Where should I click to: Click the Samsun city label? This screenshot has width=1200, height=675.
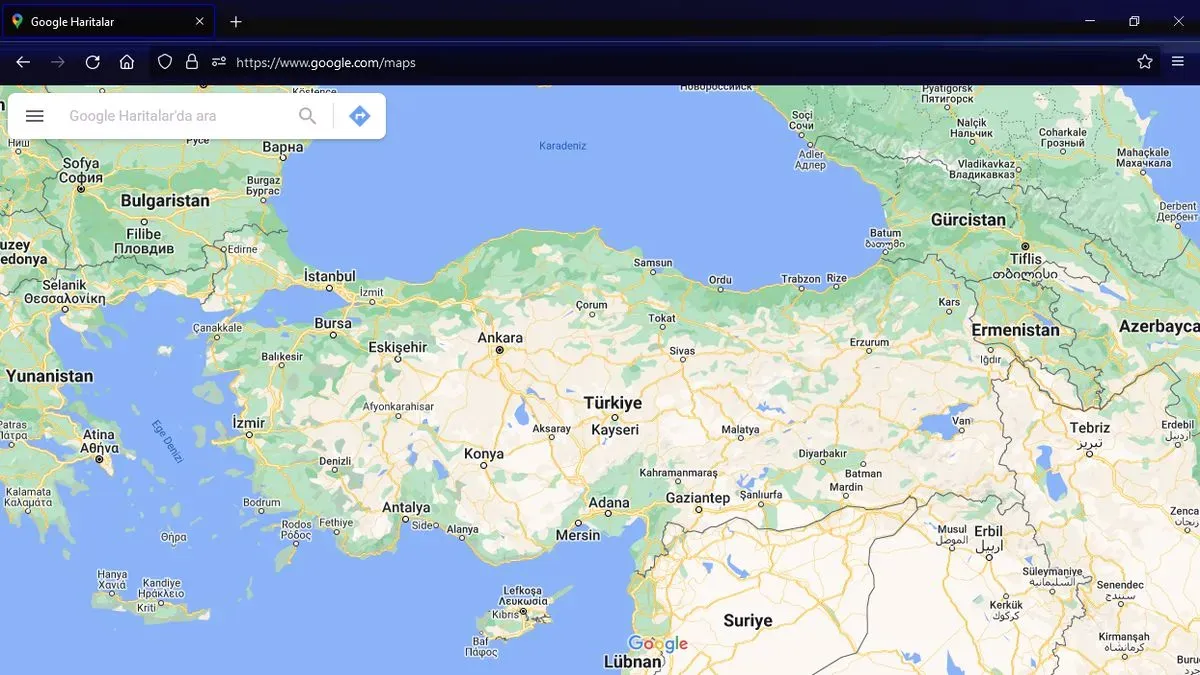point(653,264)
